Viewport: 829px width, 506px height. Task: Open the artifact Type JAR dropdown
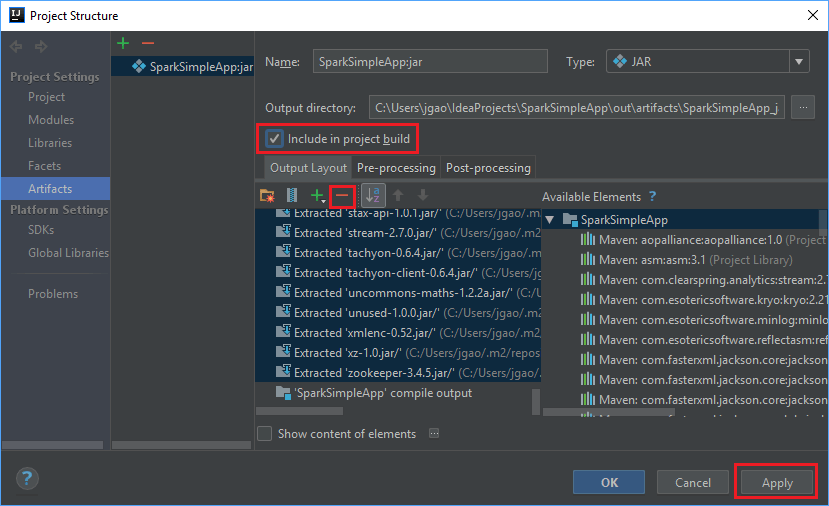click(707, 62)
